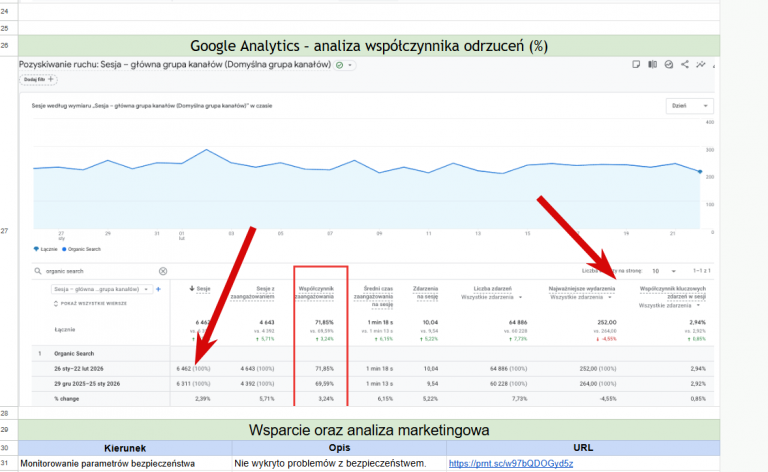Click the green verified status icon beside report title
Screen dimensions: 768x472
pyautogui.click(x=339, y=65)
